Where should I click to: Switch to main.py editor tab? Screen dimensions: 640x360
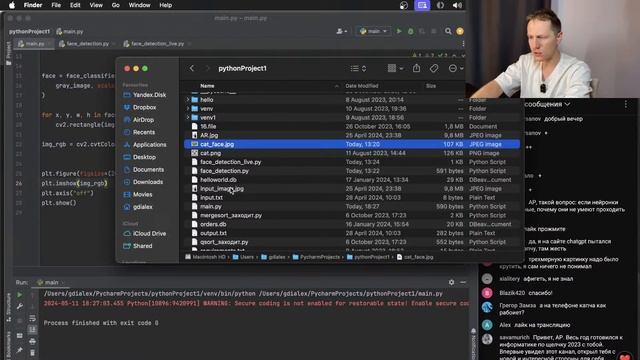tap(35, 44)
